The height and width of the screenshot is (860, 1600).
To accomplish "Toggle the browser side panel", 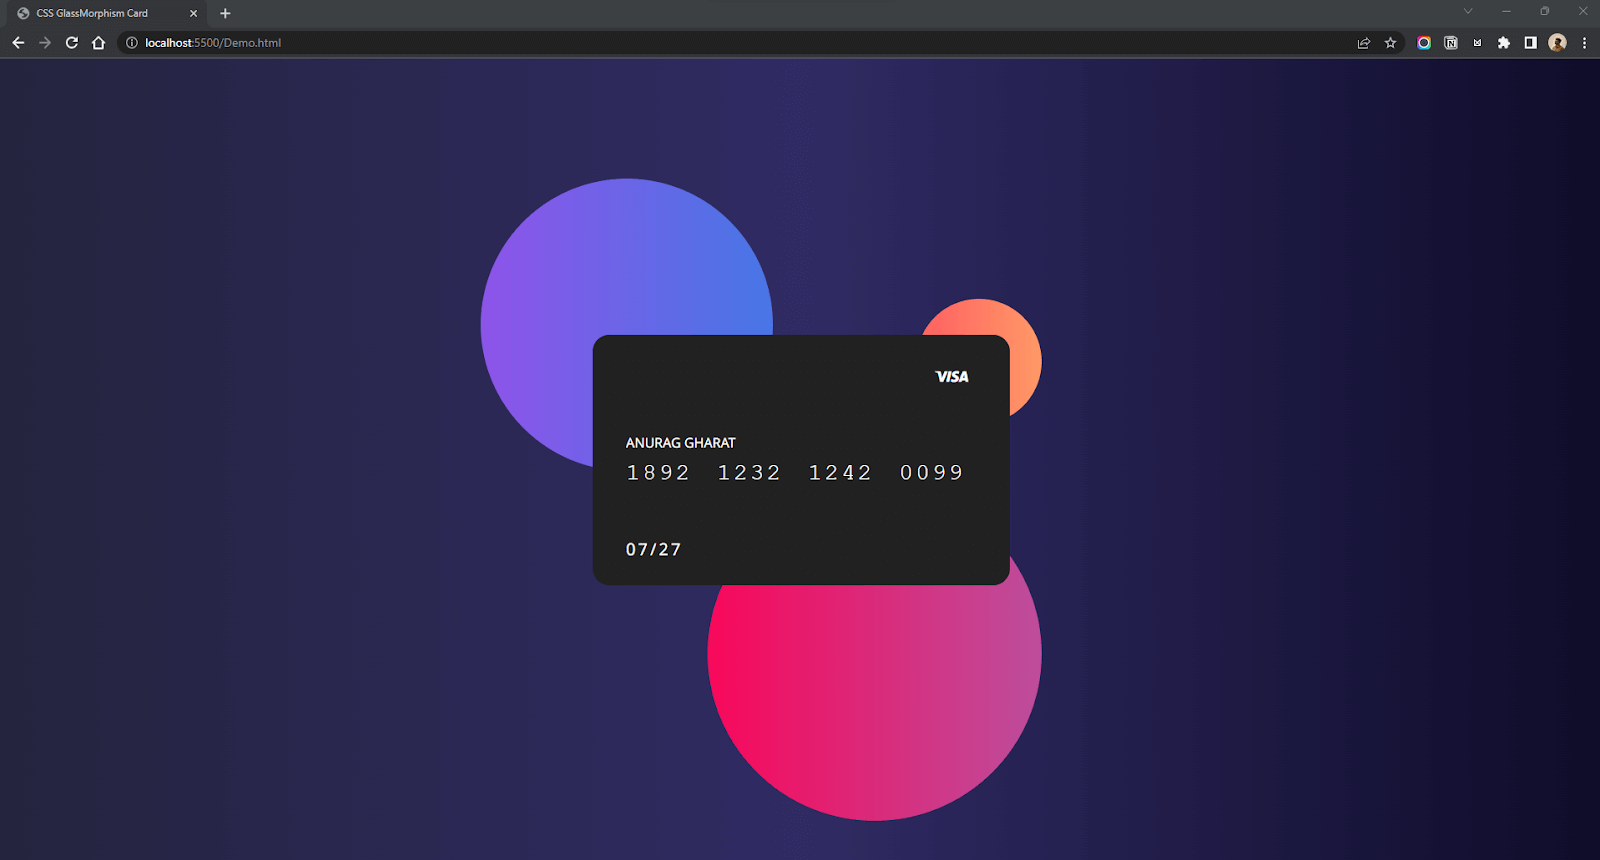I will point(1530,43).
